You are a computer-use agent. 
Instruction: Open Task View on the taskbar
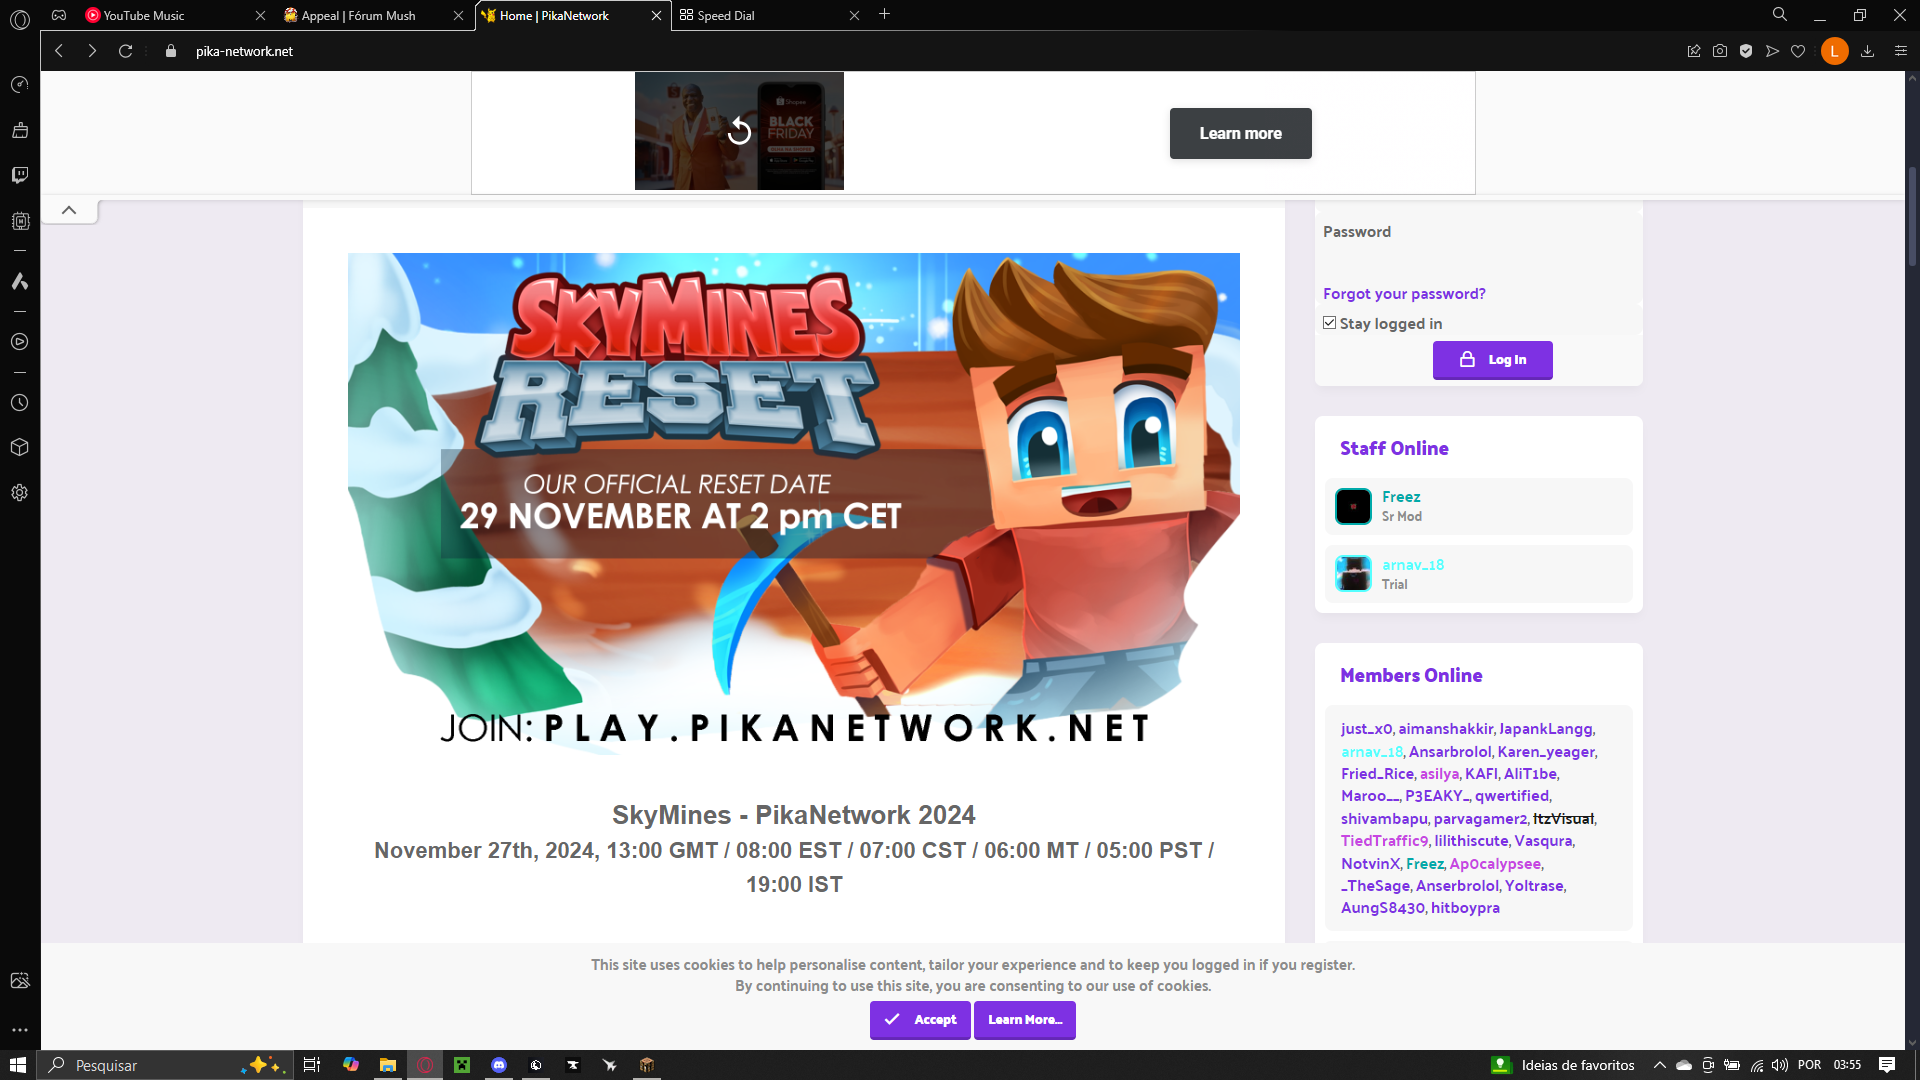point(312,1065)
